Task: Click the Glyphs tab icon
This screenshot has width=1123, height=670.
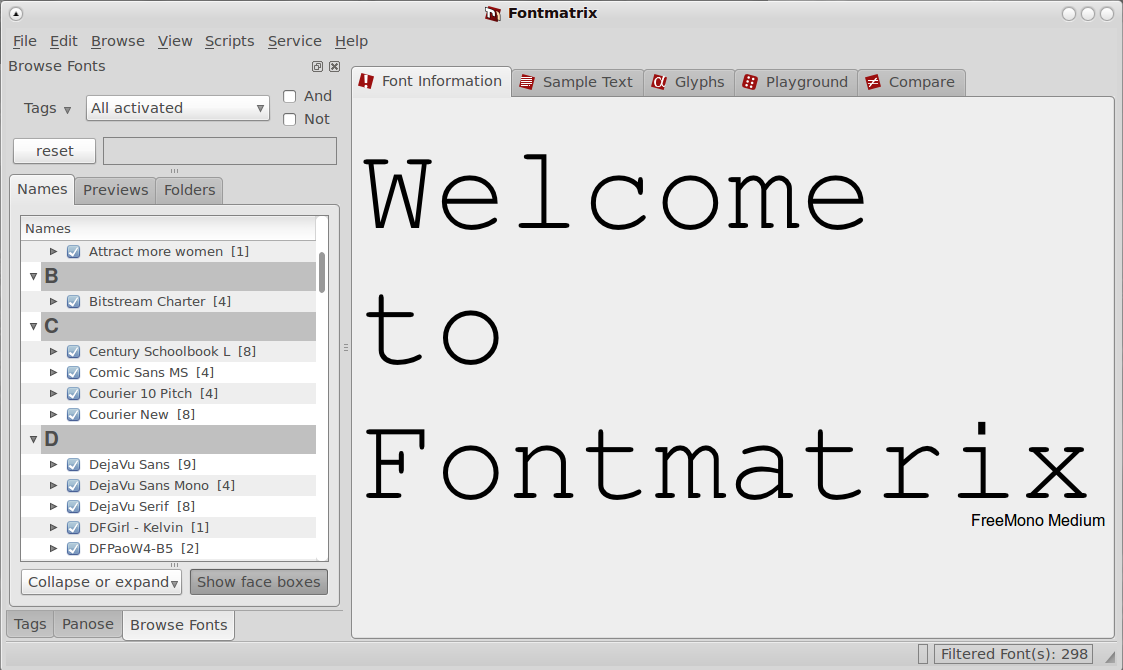Action: click(659, 82)
